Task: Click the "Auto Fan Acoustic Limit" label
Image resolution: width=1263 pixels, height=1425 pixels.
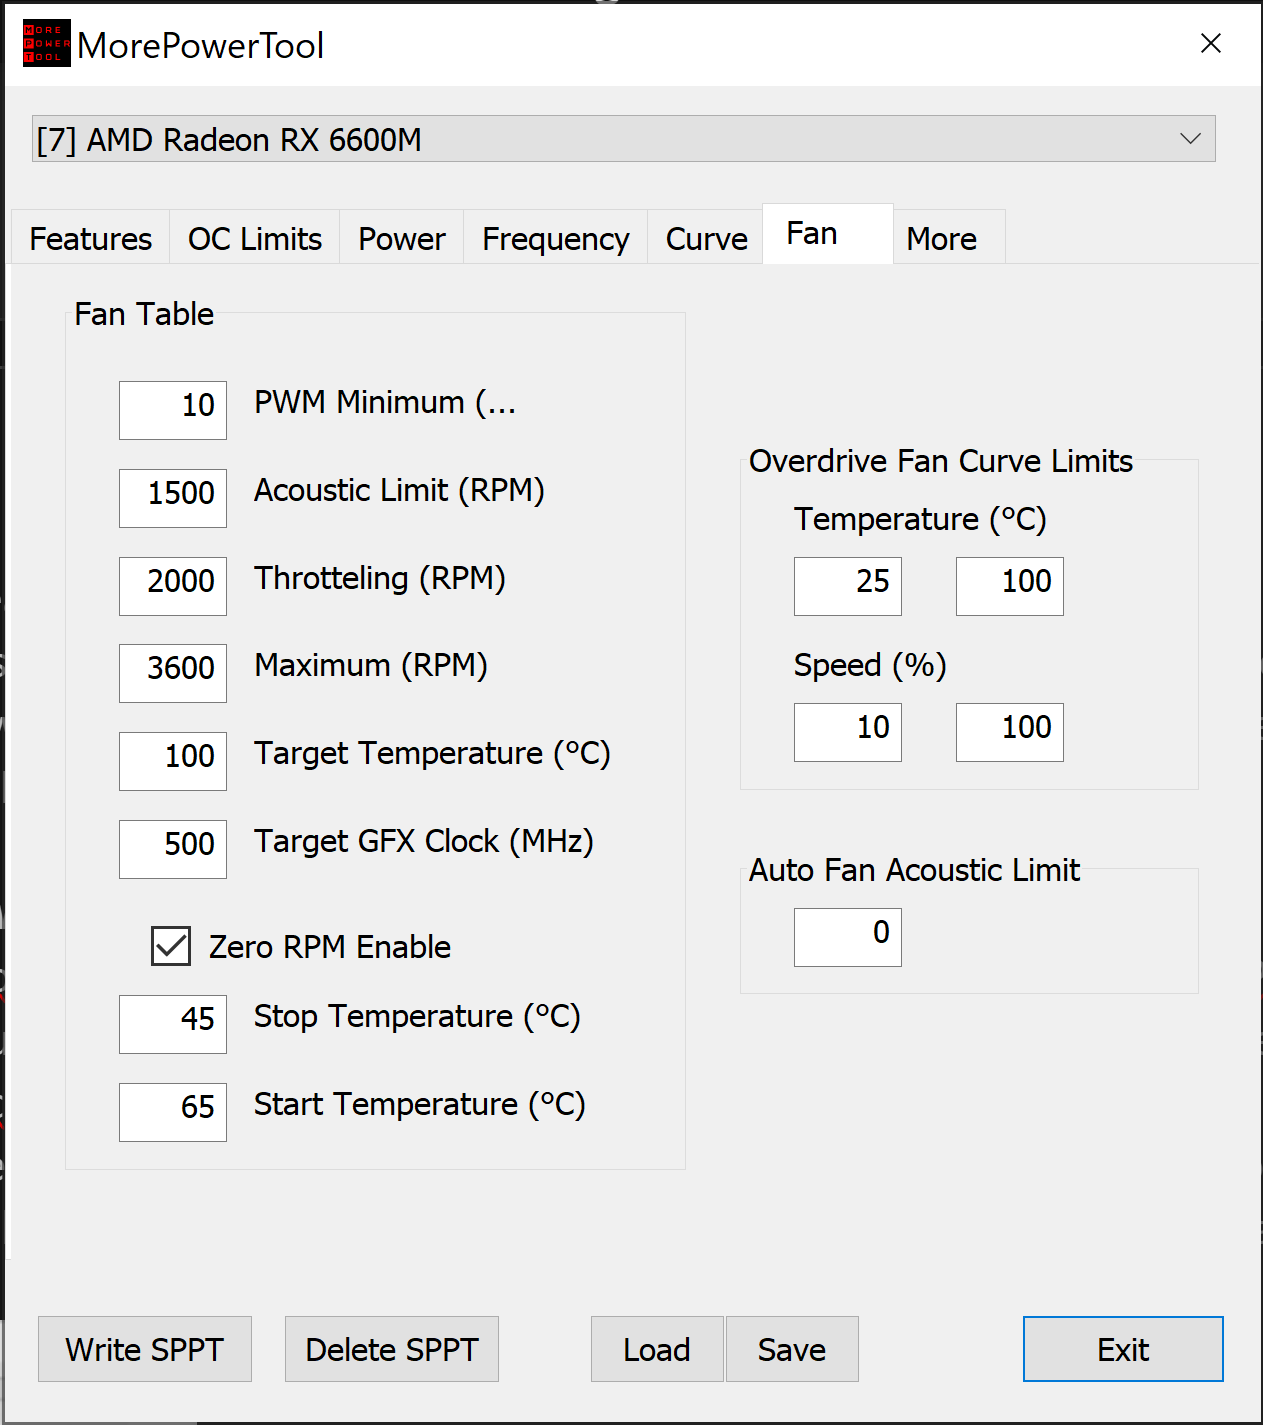Action: coord(915,870)
